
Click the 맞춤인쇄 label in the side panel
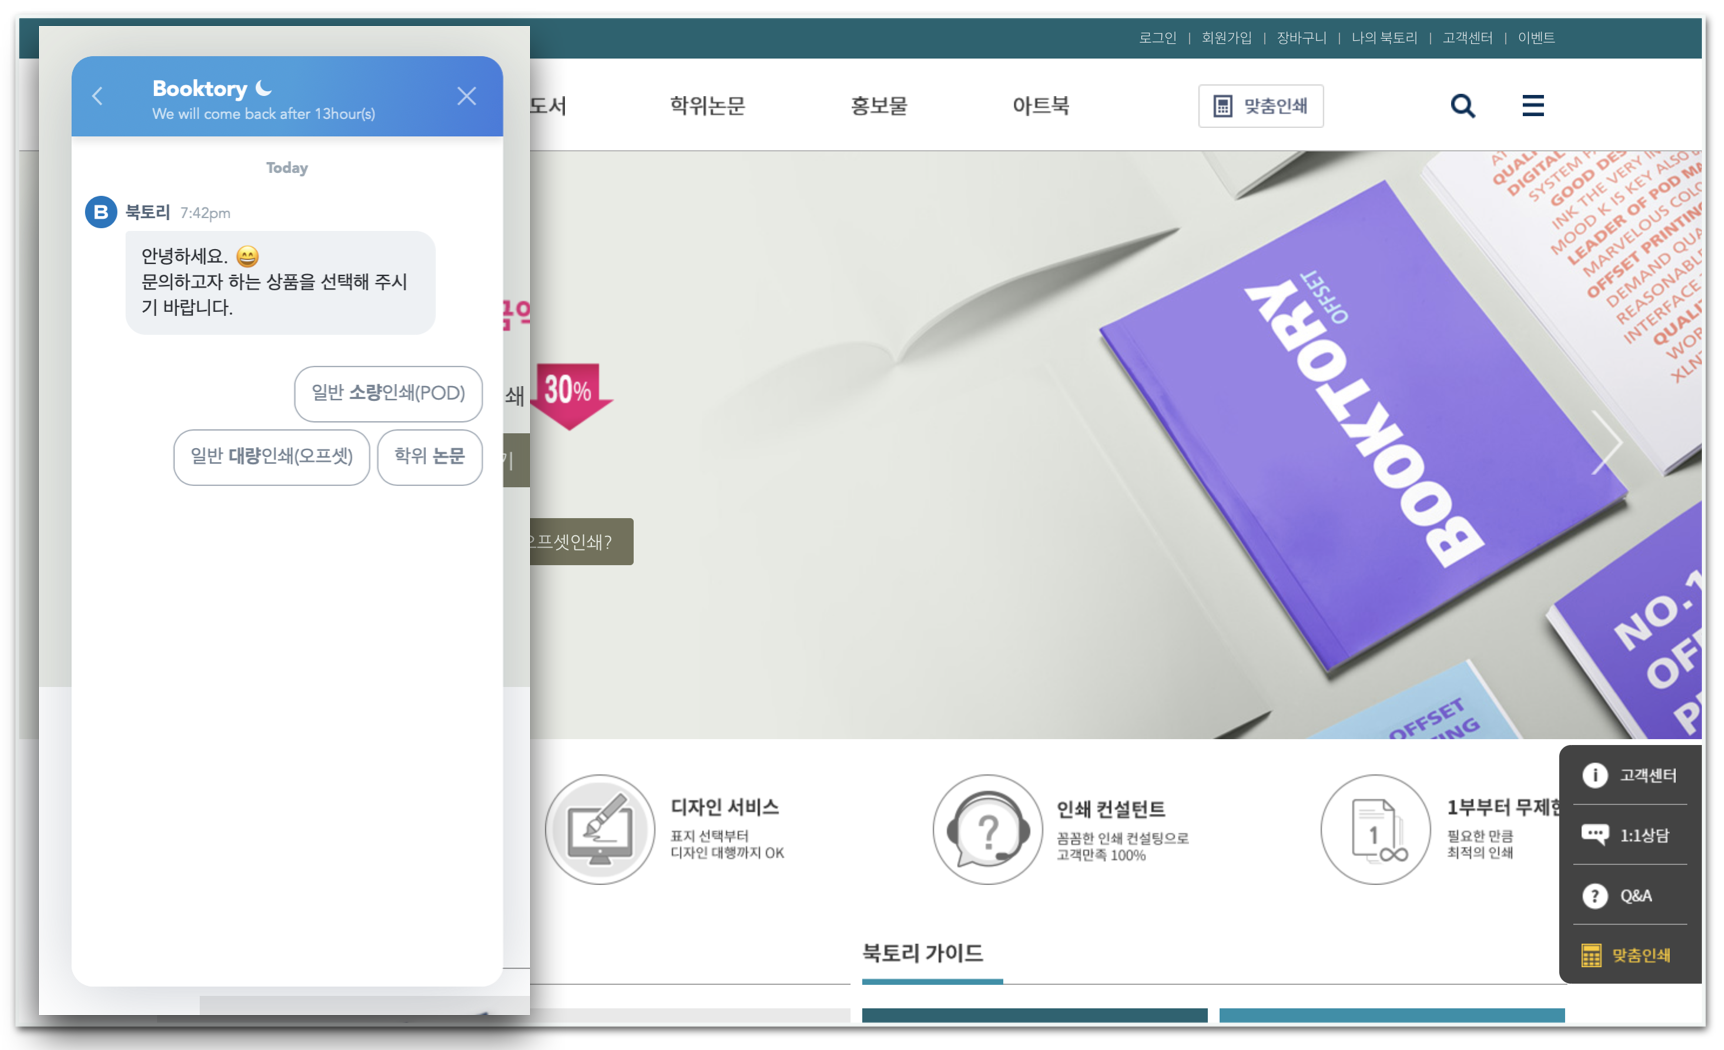1642,955
